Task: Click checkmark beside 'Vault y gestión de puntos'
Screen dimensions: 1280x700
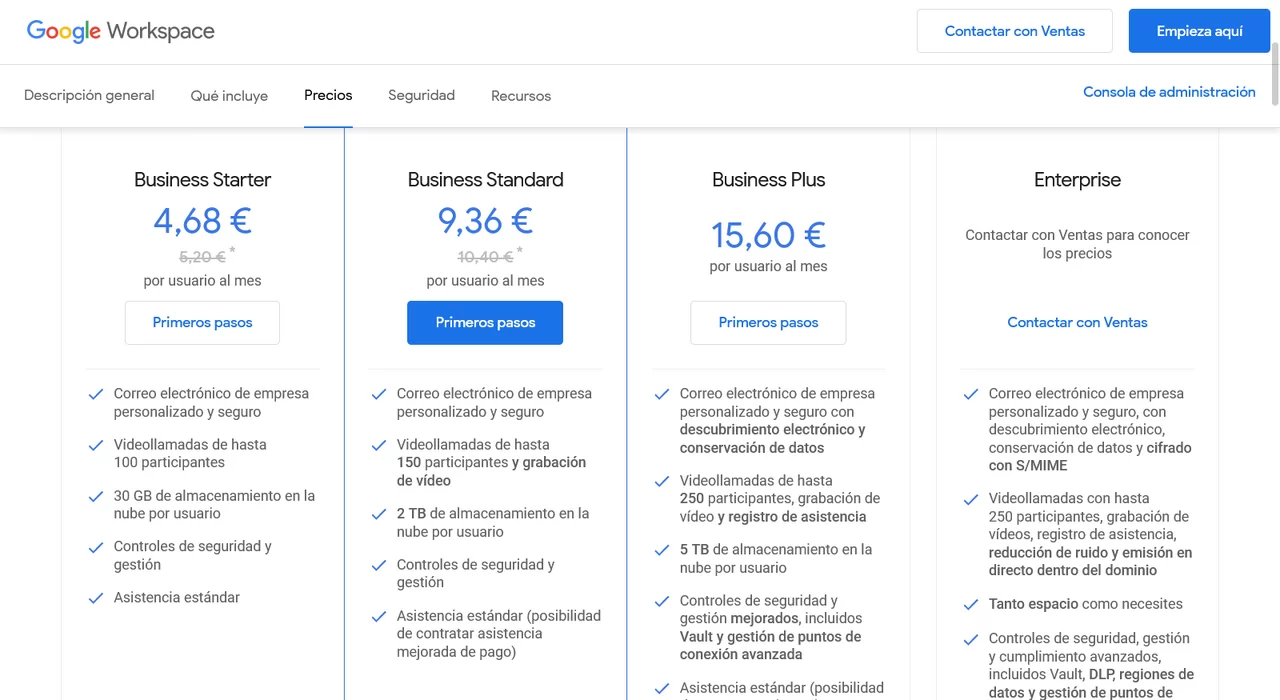Action: (662, 601)
